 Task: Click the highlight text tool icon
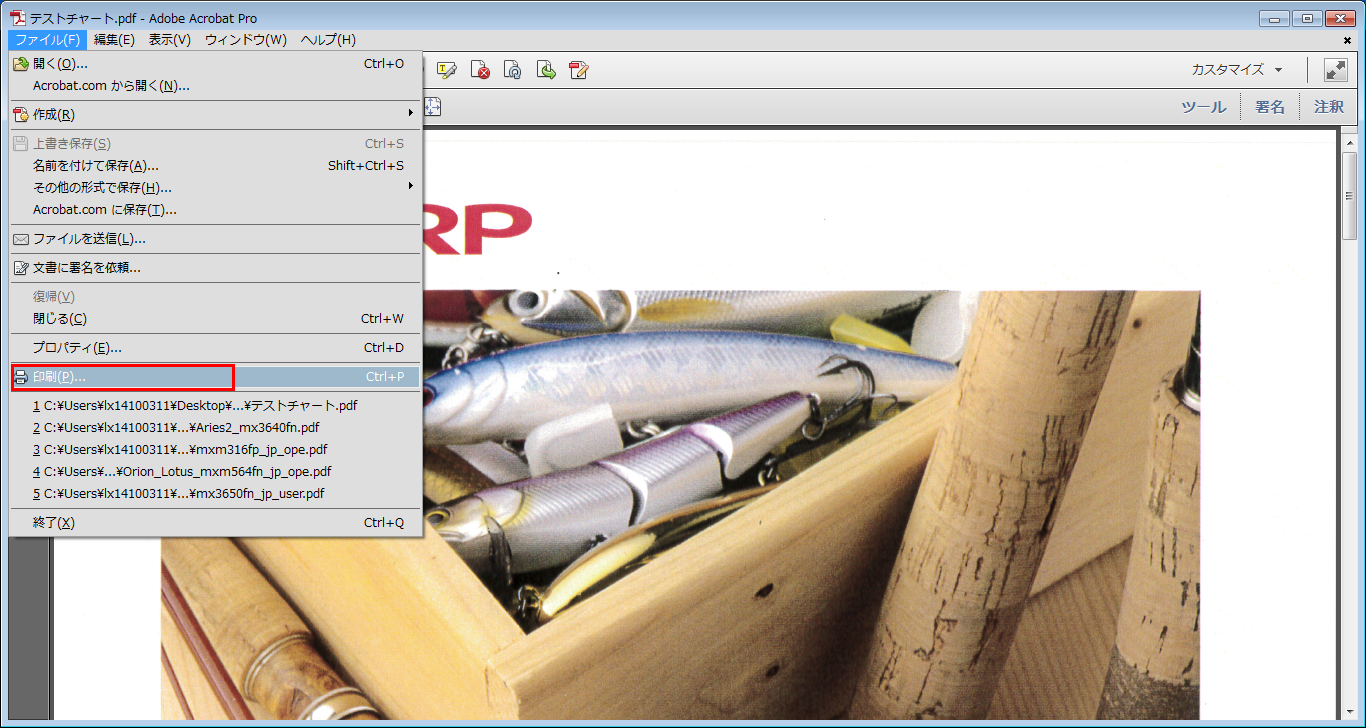coord(446,70)
